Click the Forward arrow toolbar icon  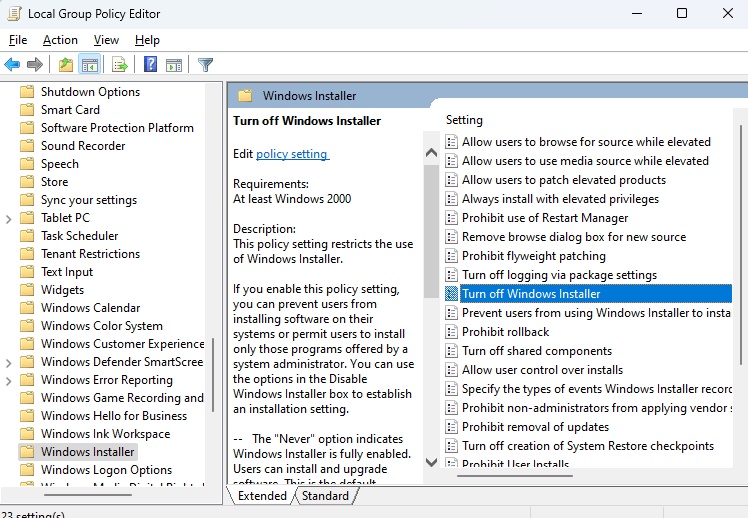[35, 64]
